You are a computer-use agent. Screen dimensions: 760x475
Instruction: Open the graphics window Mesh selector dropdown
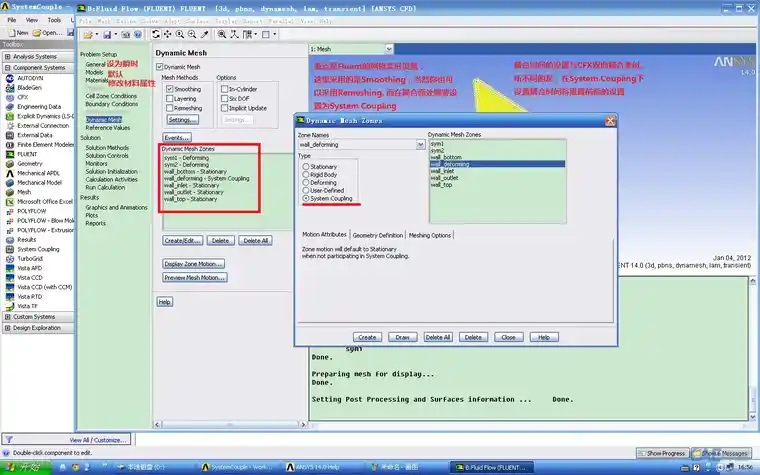tap(389, 49)
